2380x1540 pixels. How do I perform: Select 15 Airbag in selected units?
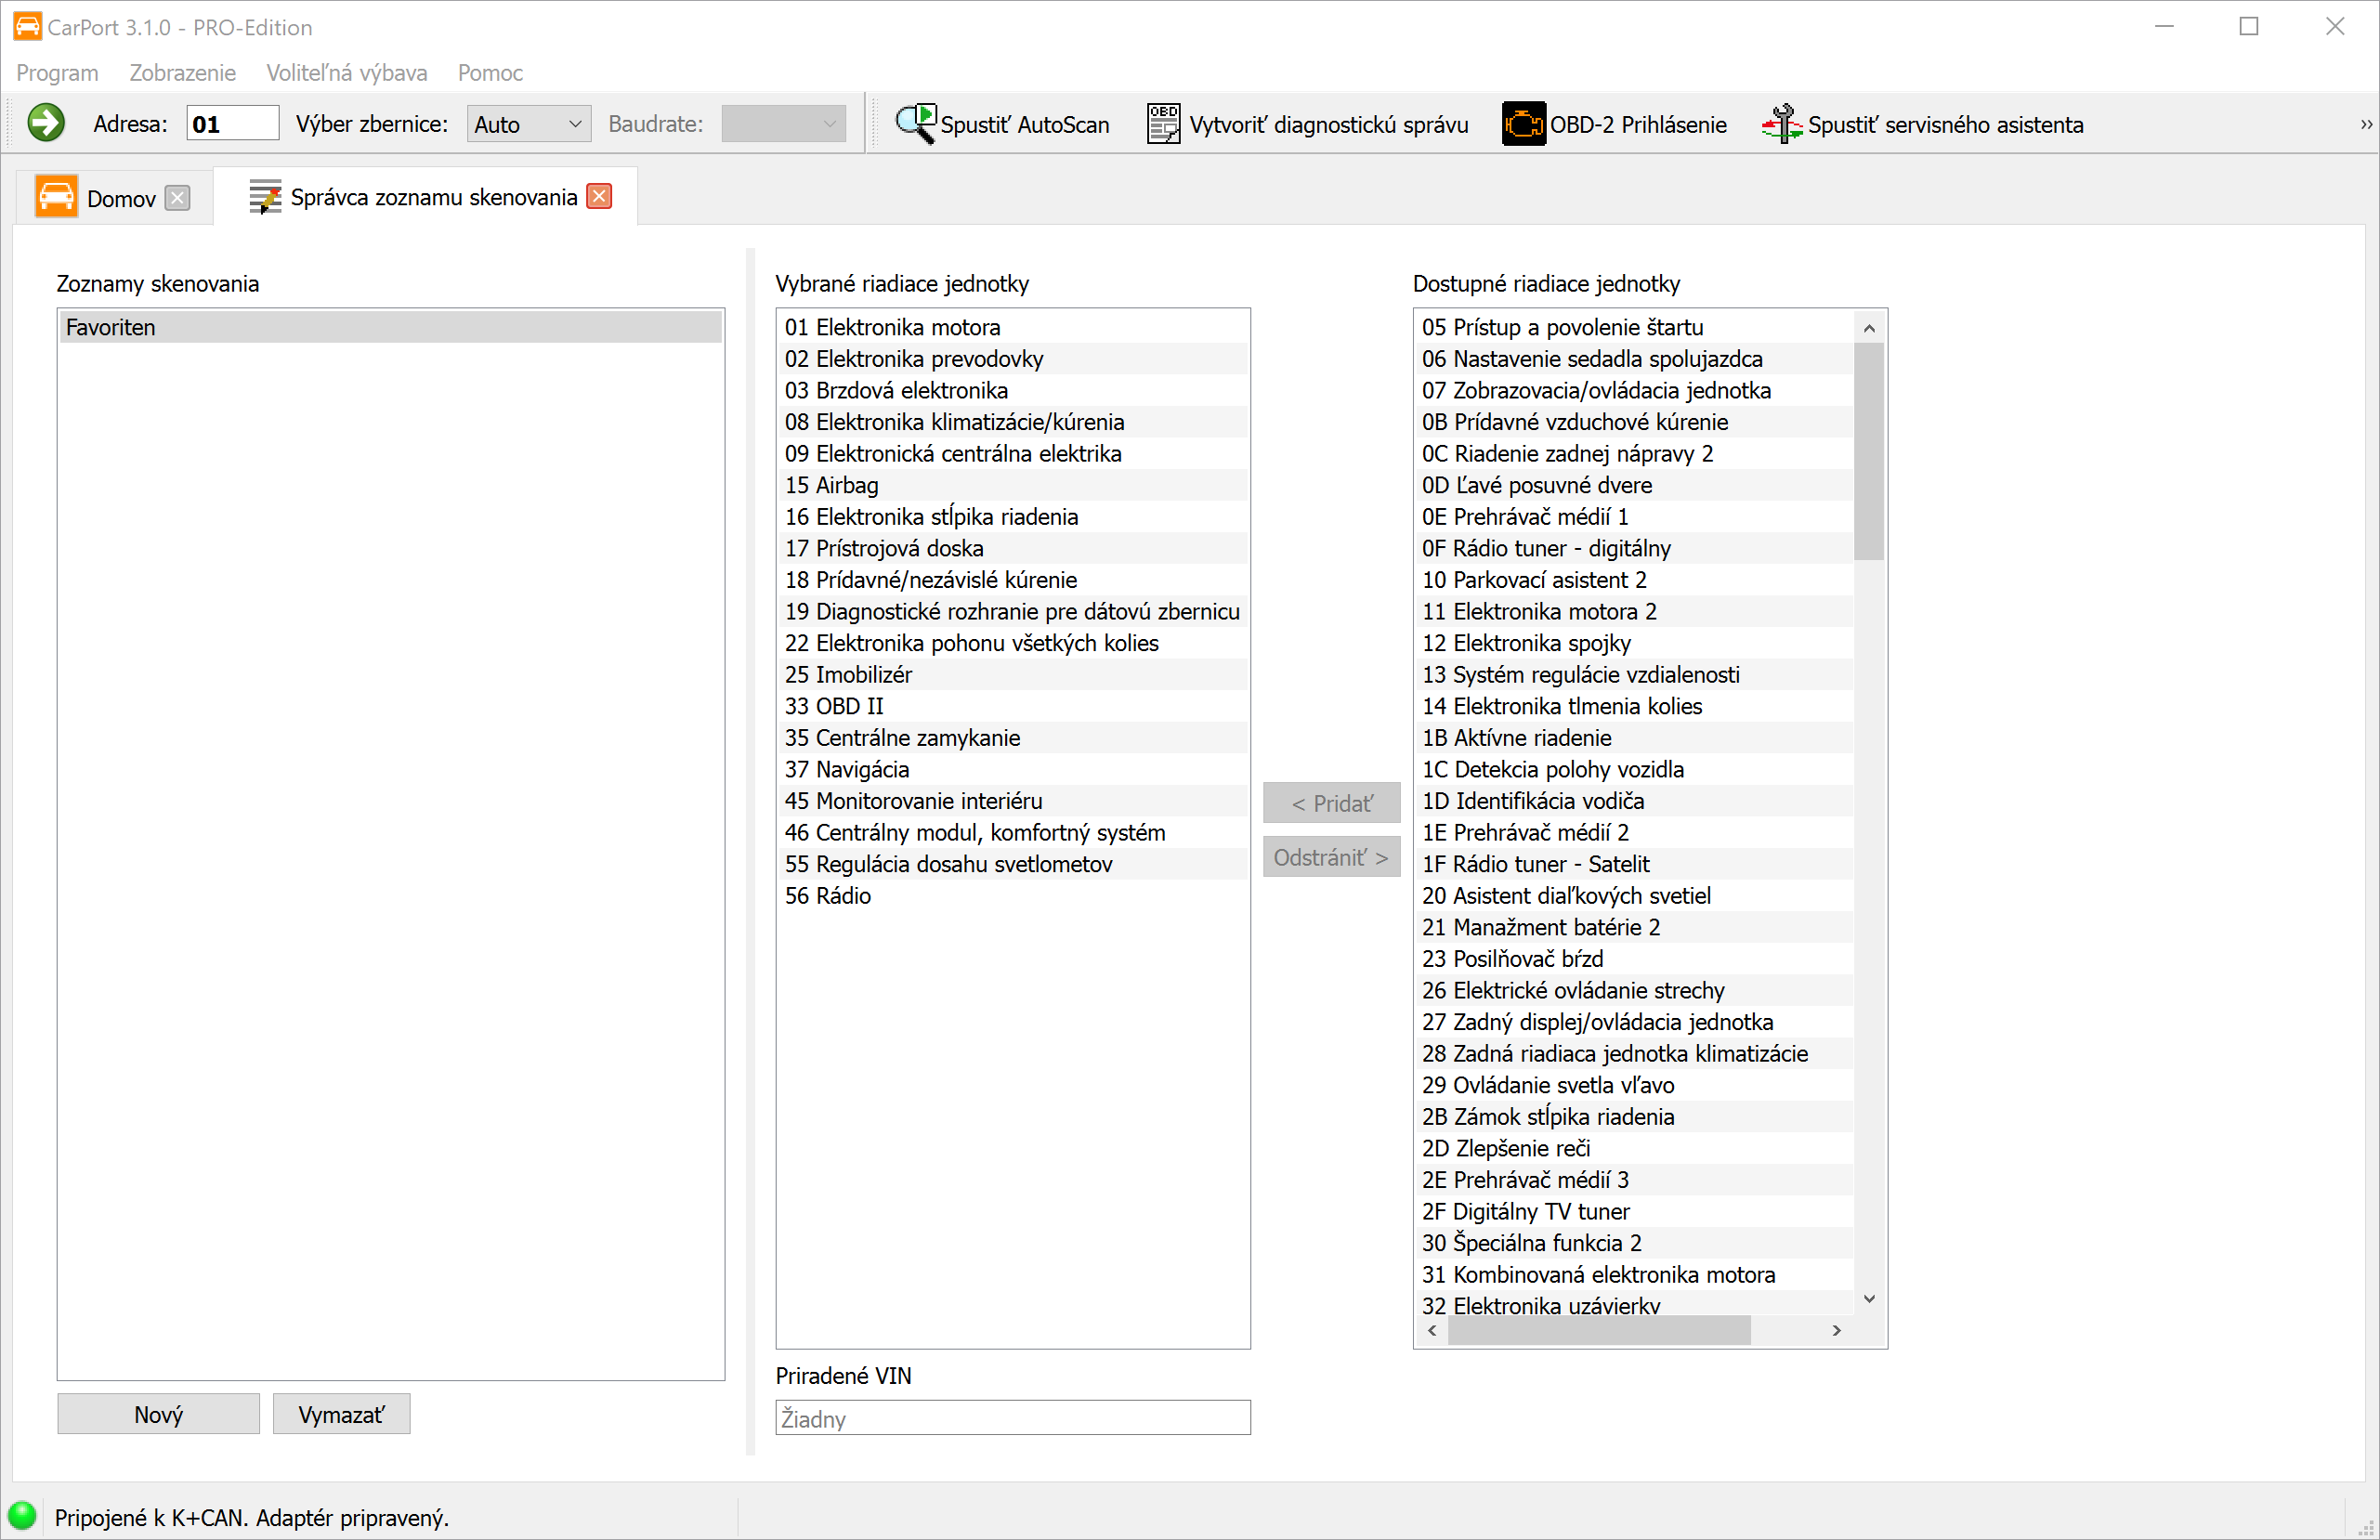[1010, 485]
